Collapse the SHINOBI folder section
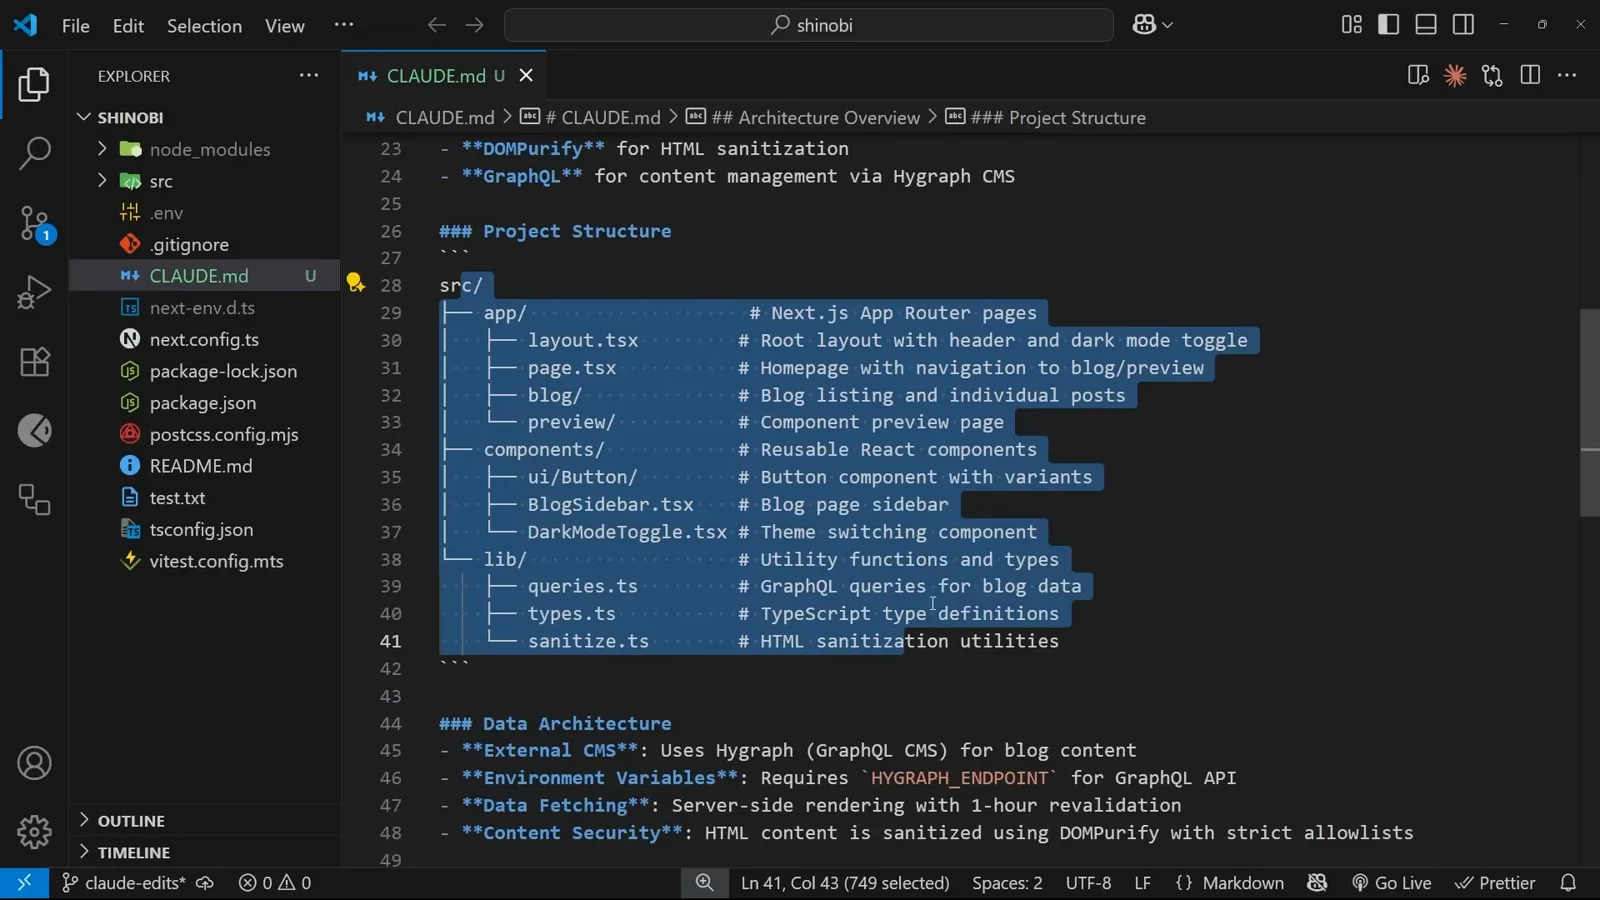This screenshot has height=900, width=1600. click(x=204, y=117)
